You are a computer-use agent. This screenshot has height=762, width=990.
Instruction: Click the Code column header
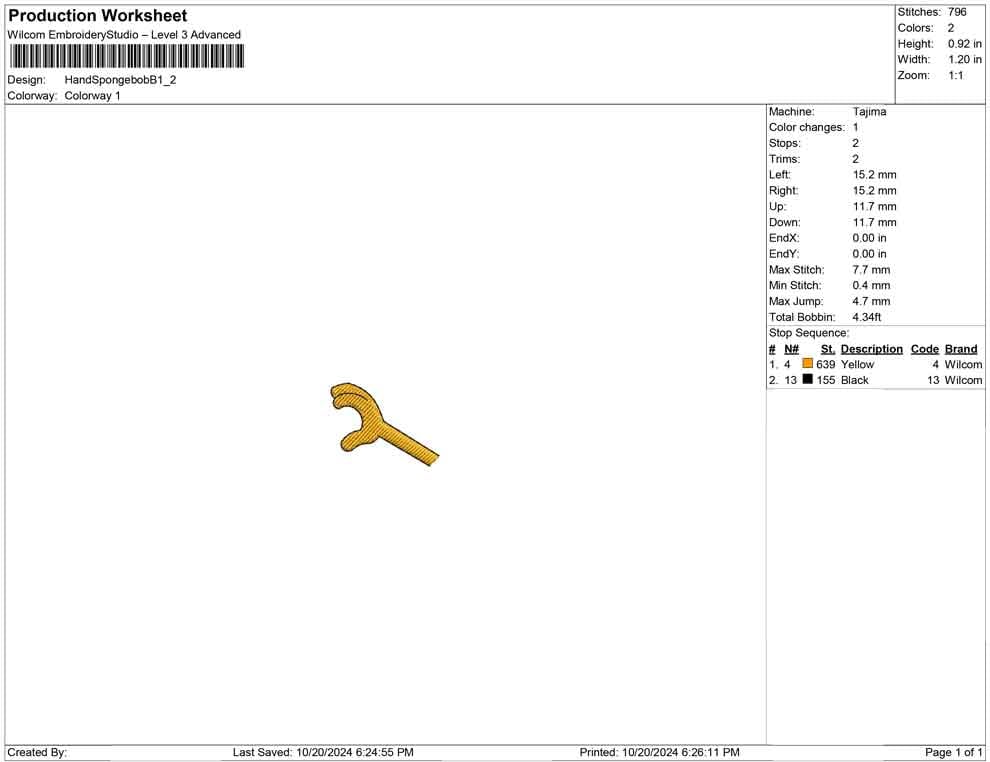[x=924, y=349]
